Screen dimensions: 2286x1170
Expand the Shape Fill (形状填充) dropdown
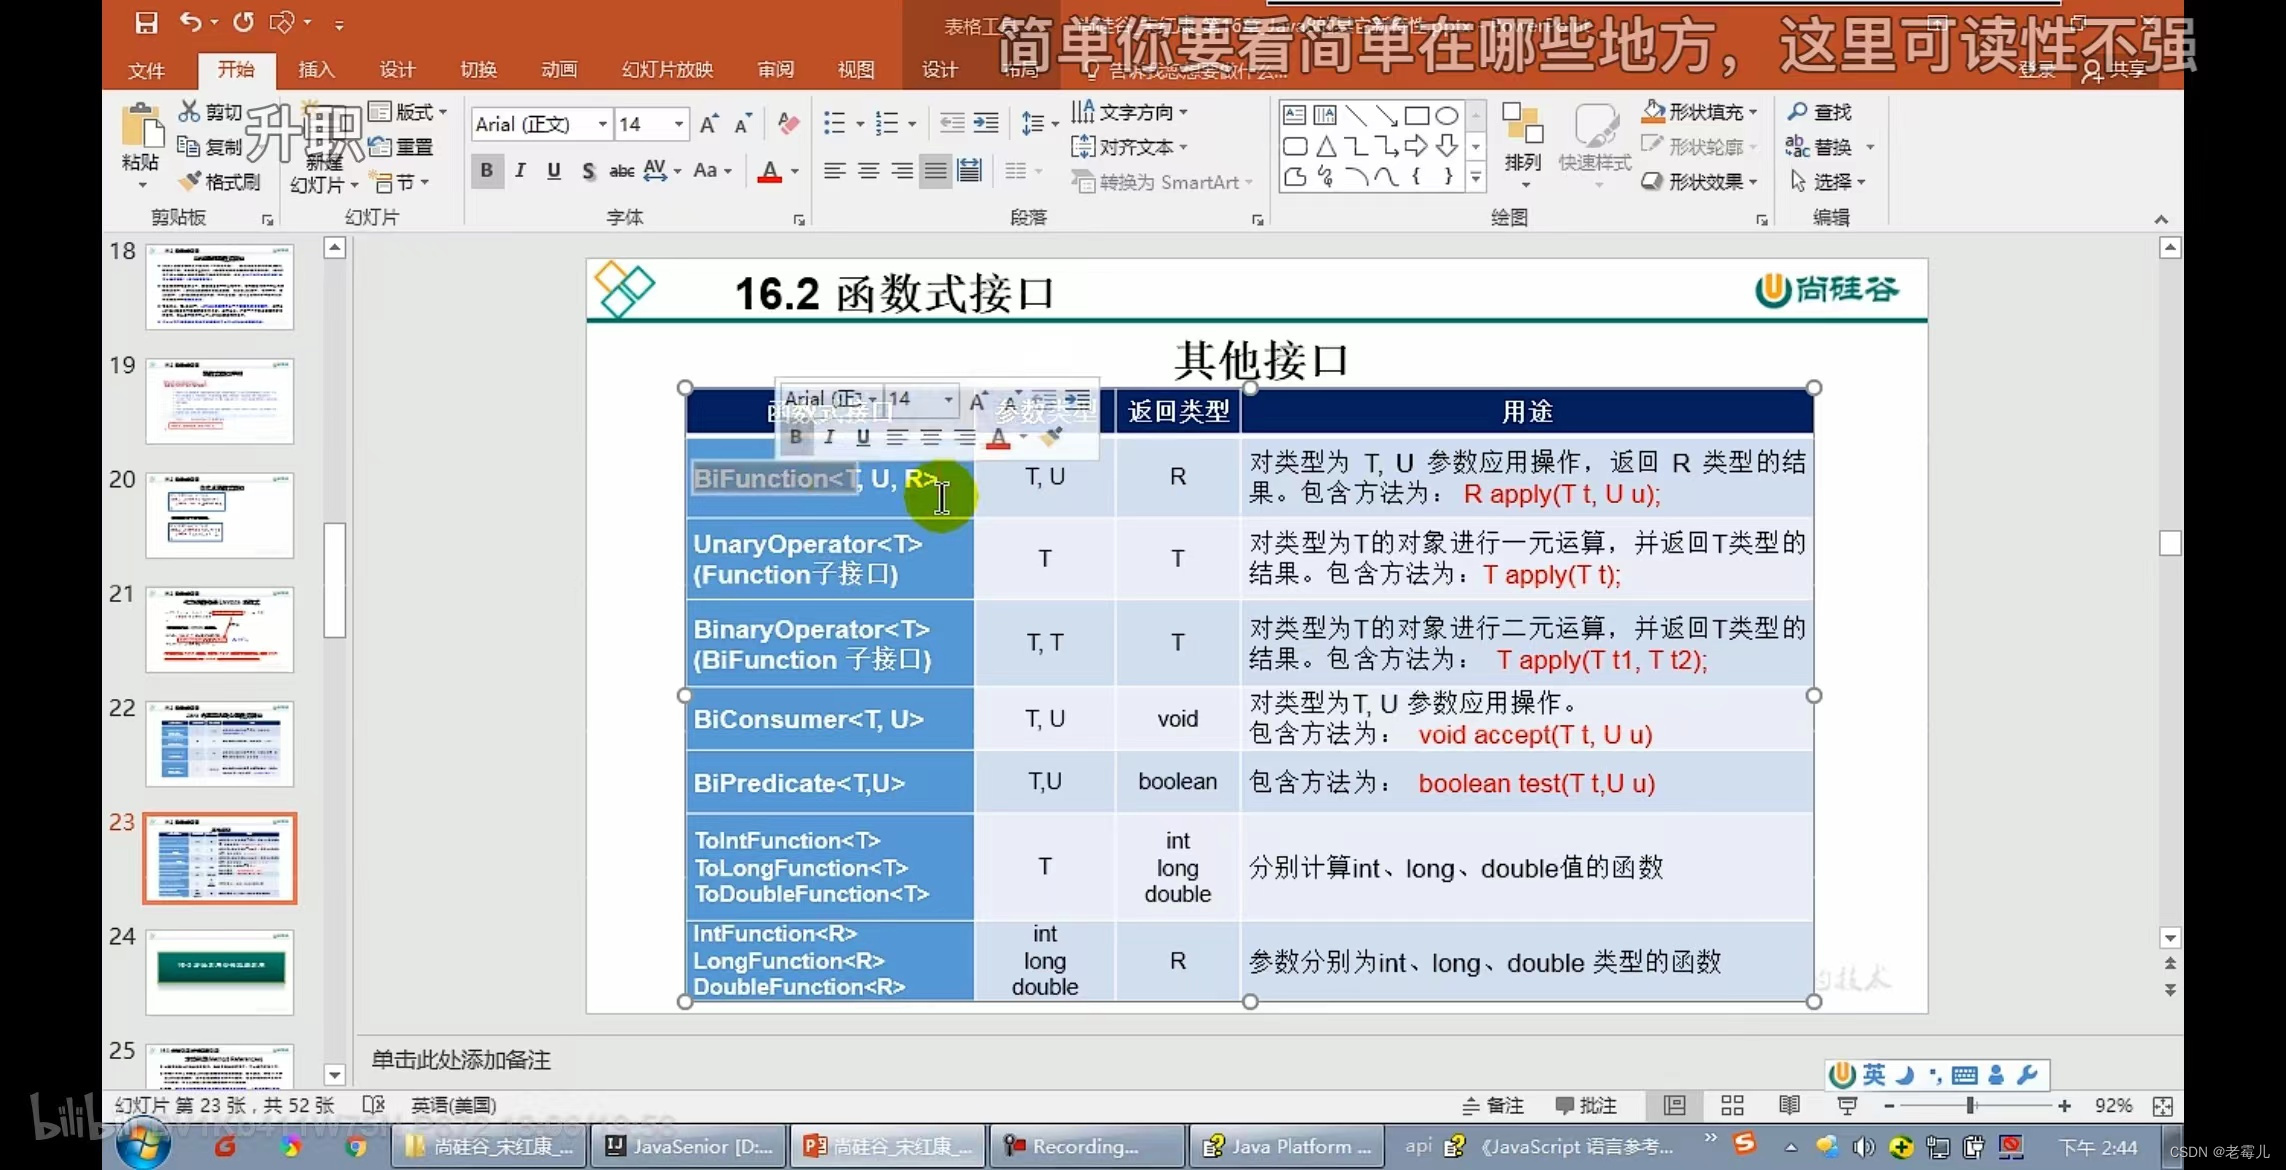click(x=1752, y=112)
